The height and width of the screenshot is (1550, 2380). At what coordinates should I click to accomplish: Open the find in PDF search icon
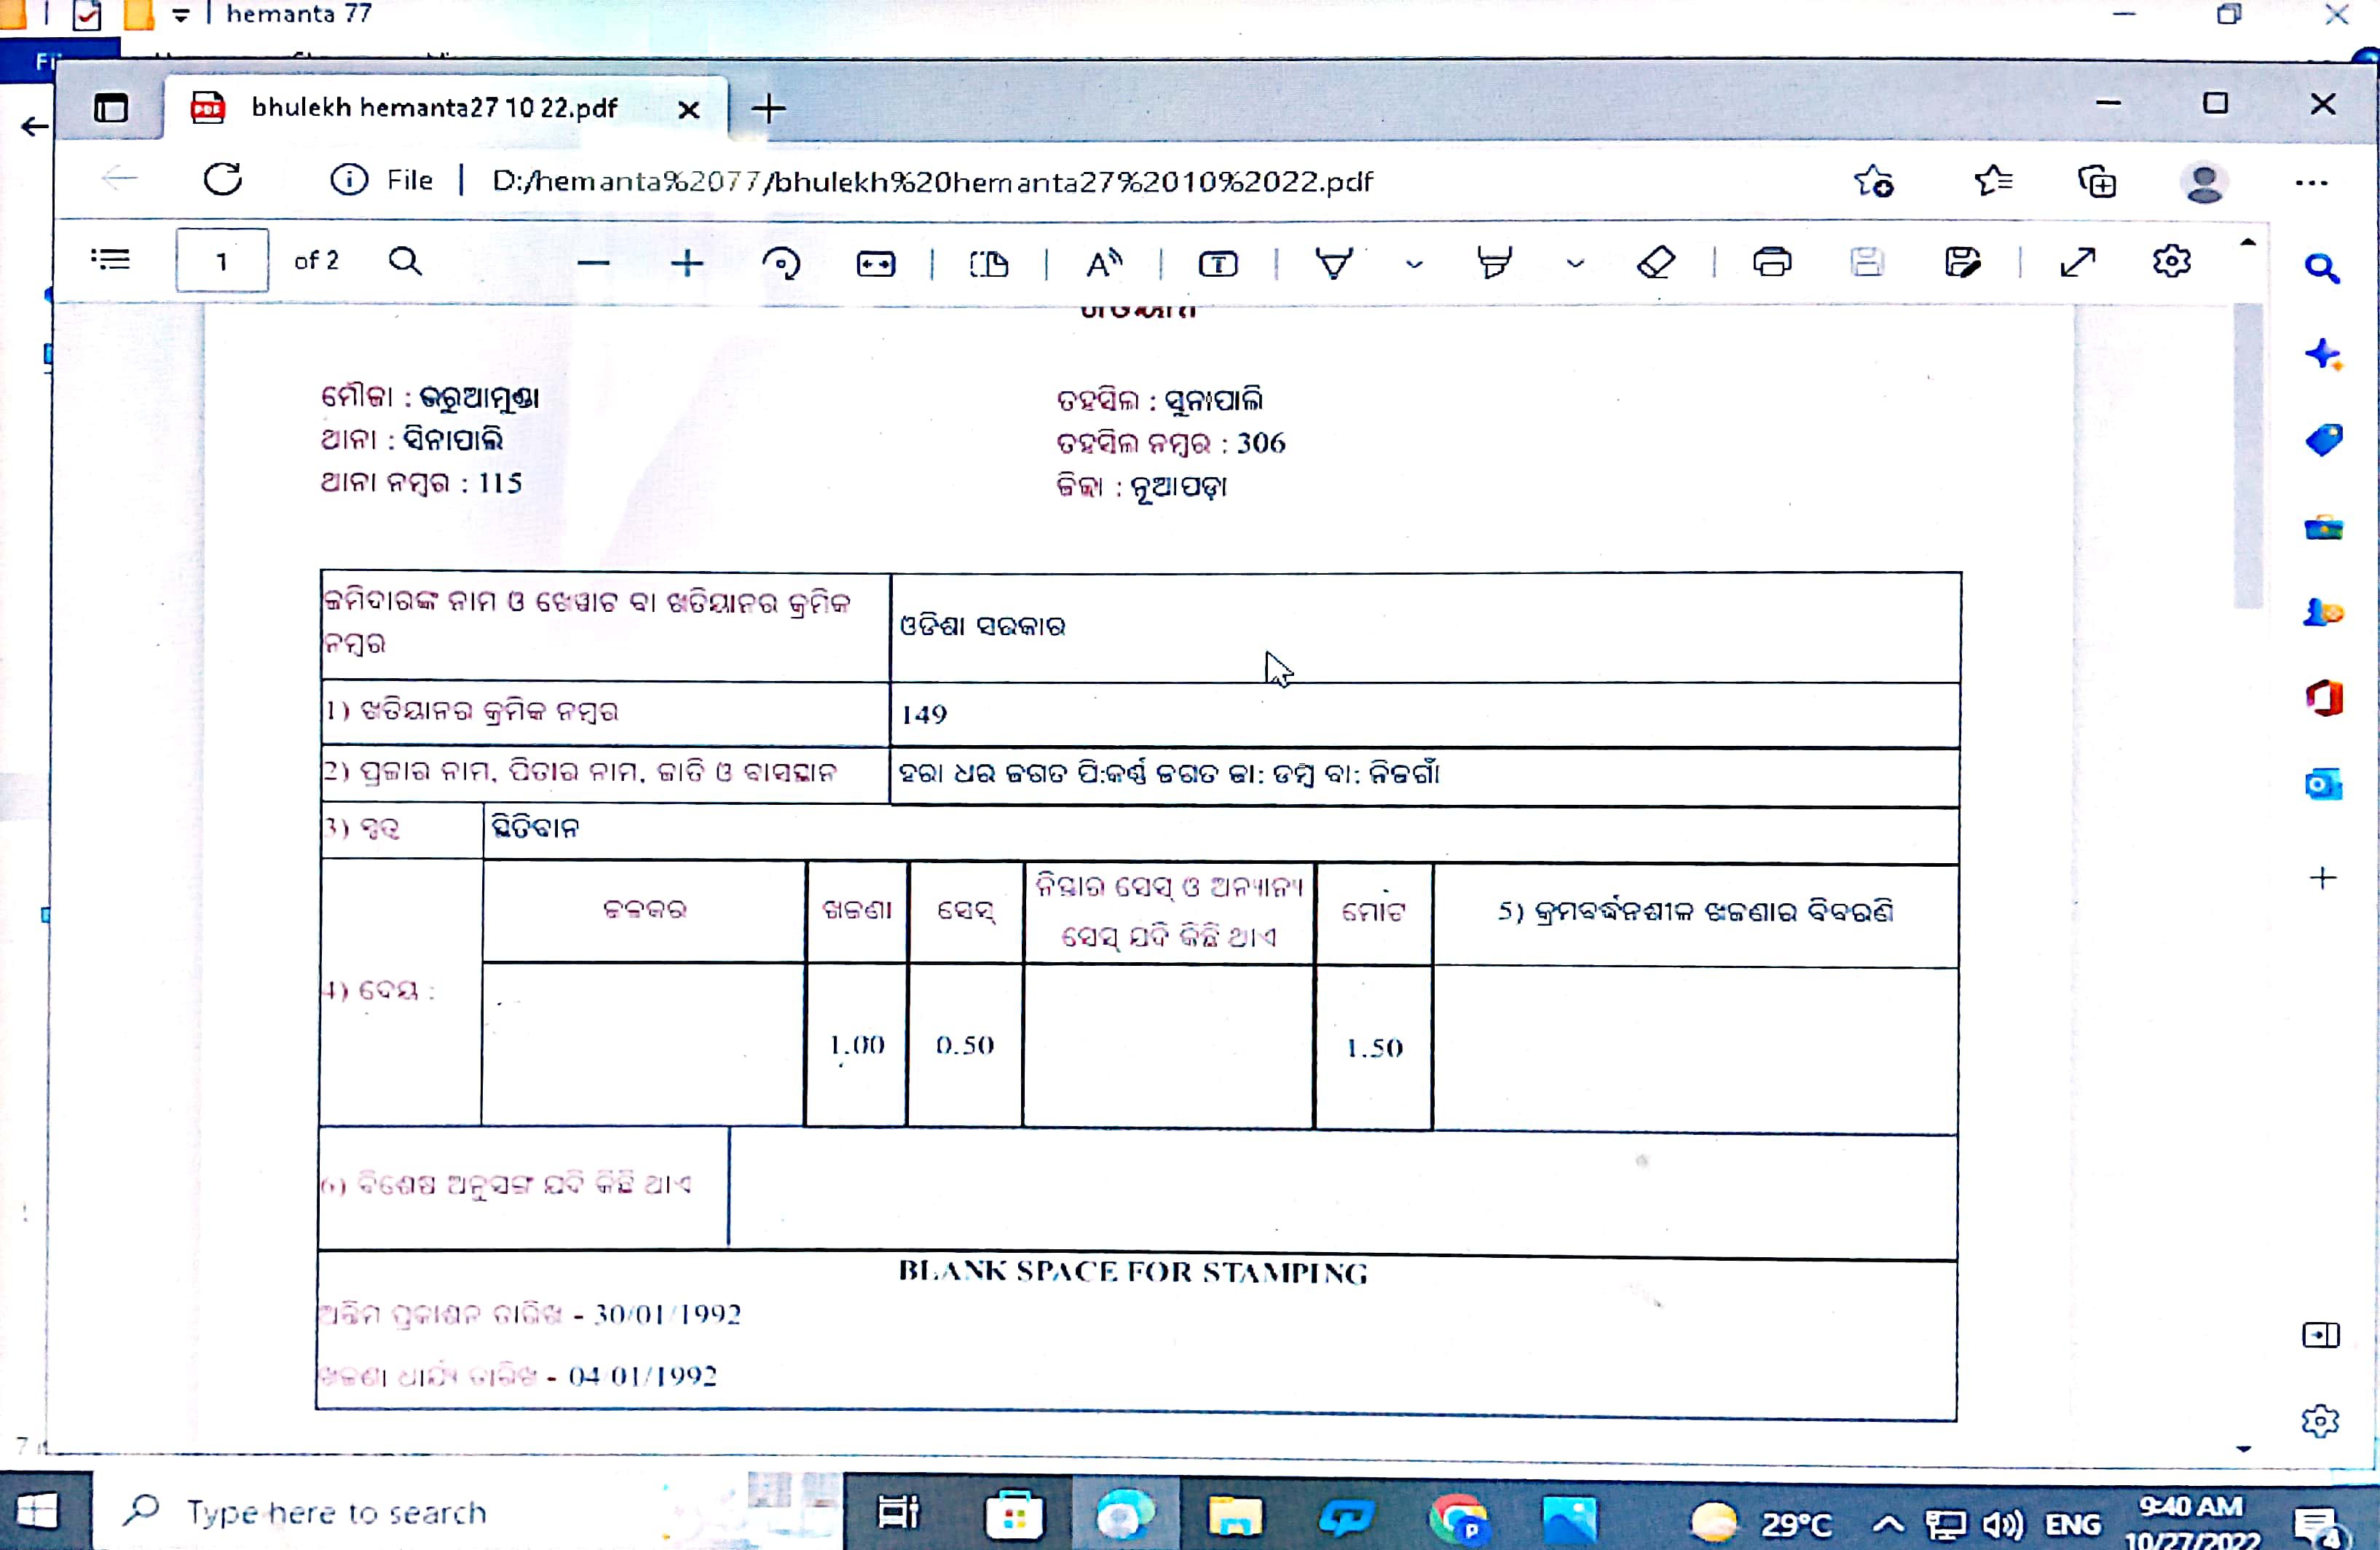[405, 262]
